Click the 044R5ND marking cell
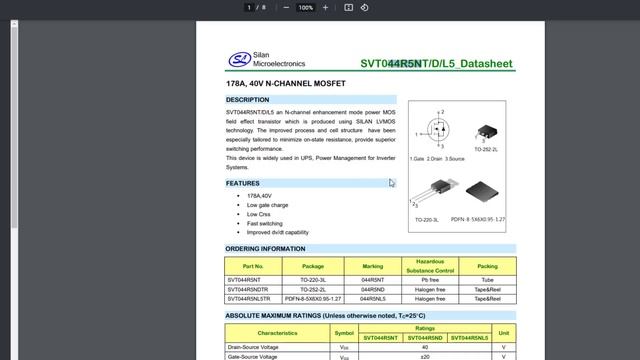 373,289
